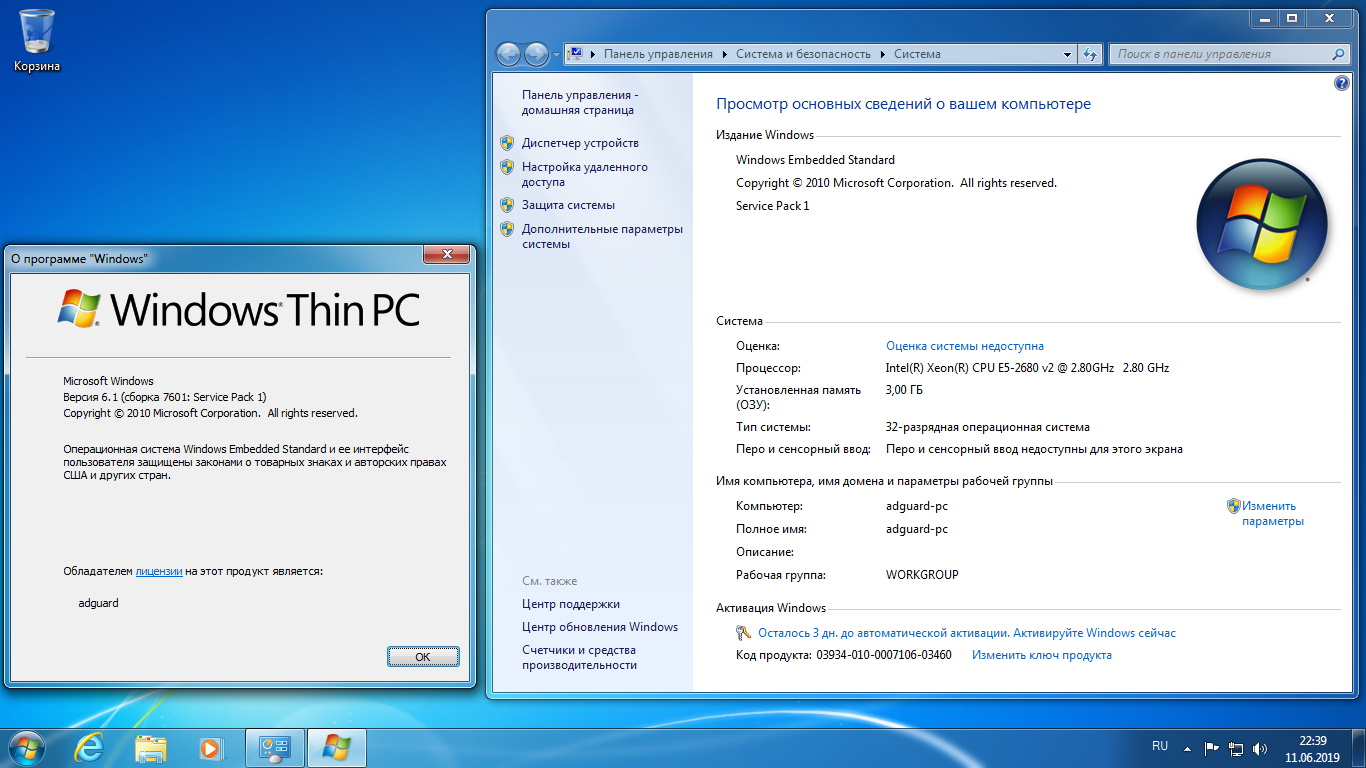This screenshot has height=768, width=1366.
Task: Click the refresh button next to address bar
Action: [x=1090, y=54]
